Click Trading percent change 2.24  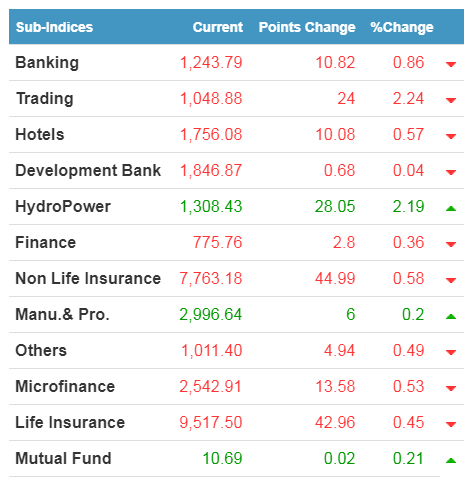coord(408,98)
